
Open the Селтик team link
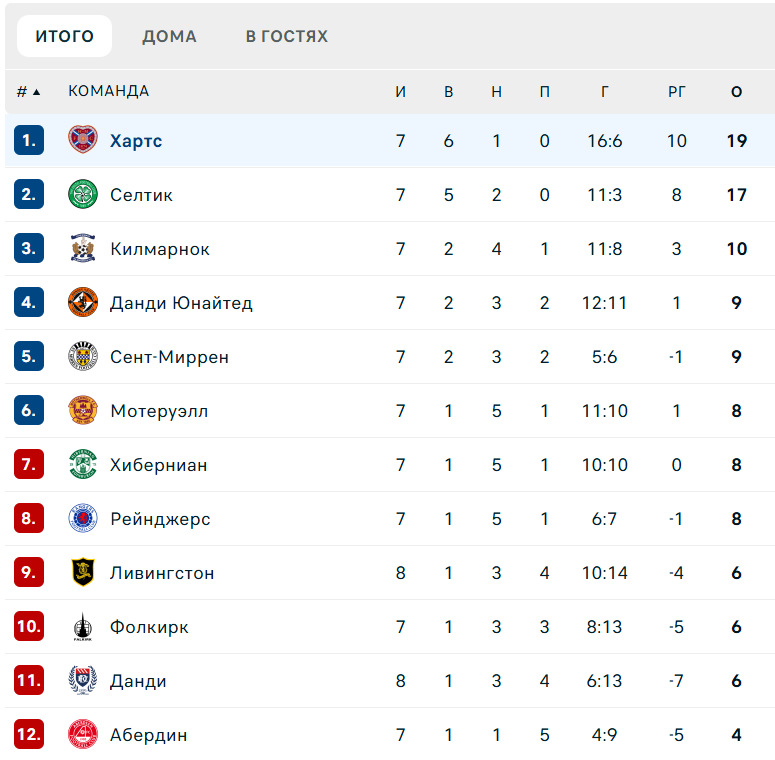tap(141, 195)
